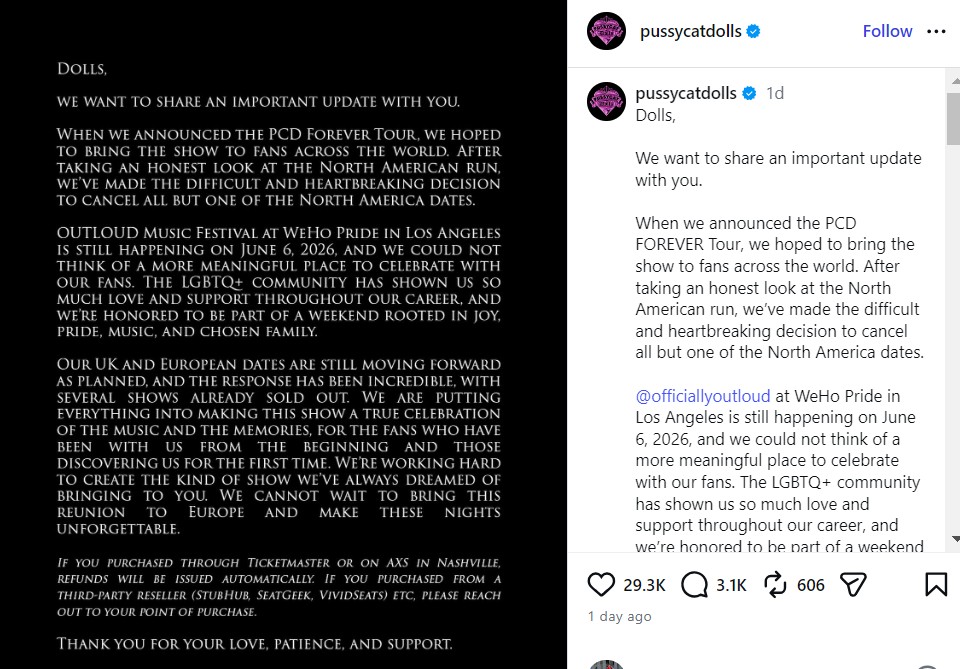Click the pussycatdolls avatar beside the caption
960x669 pixels.
click(x=606, y=101)
